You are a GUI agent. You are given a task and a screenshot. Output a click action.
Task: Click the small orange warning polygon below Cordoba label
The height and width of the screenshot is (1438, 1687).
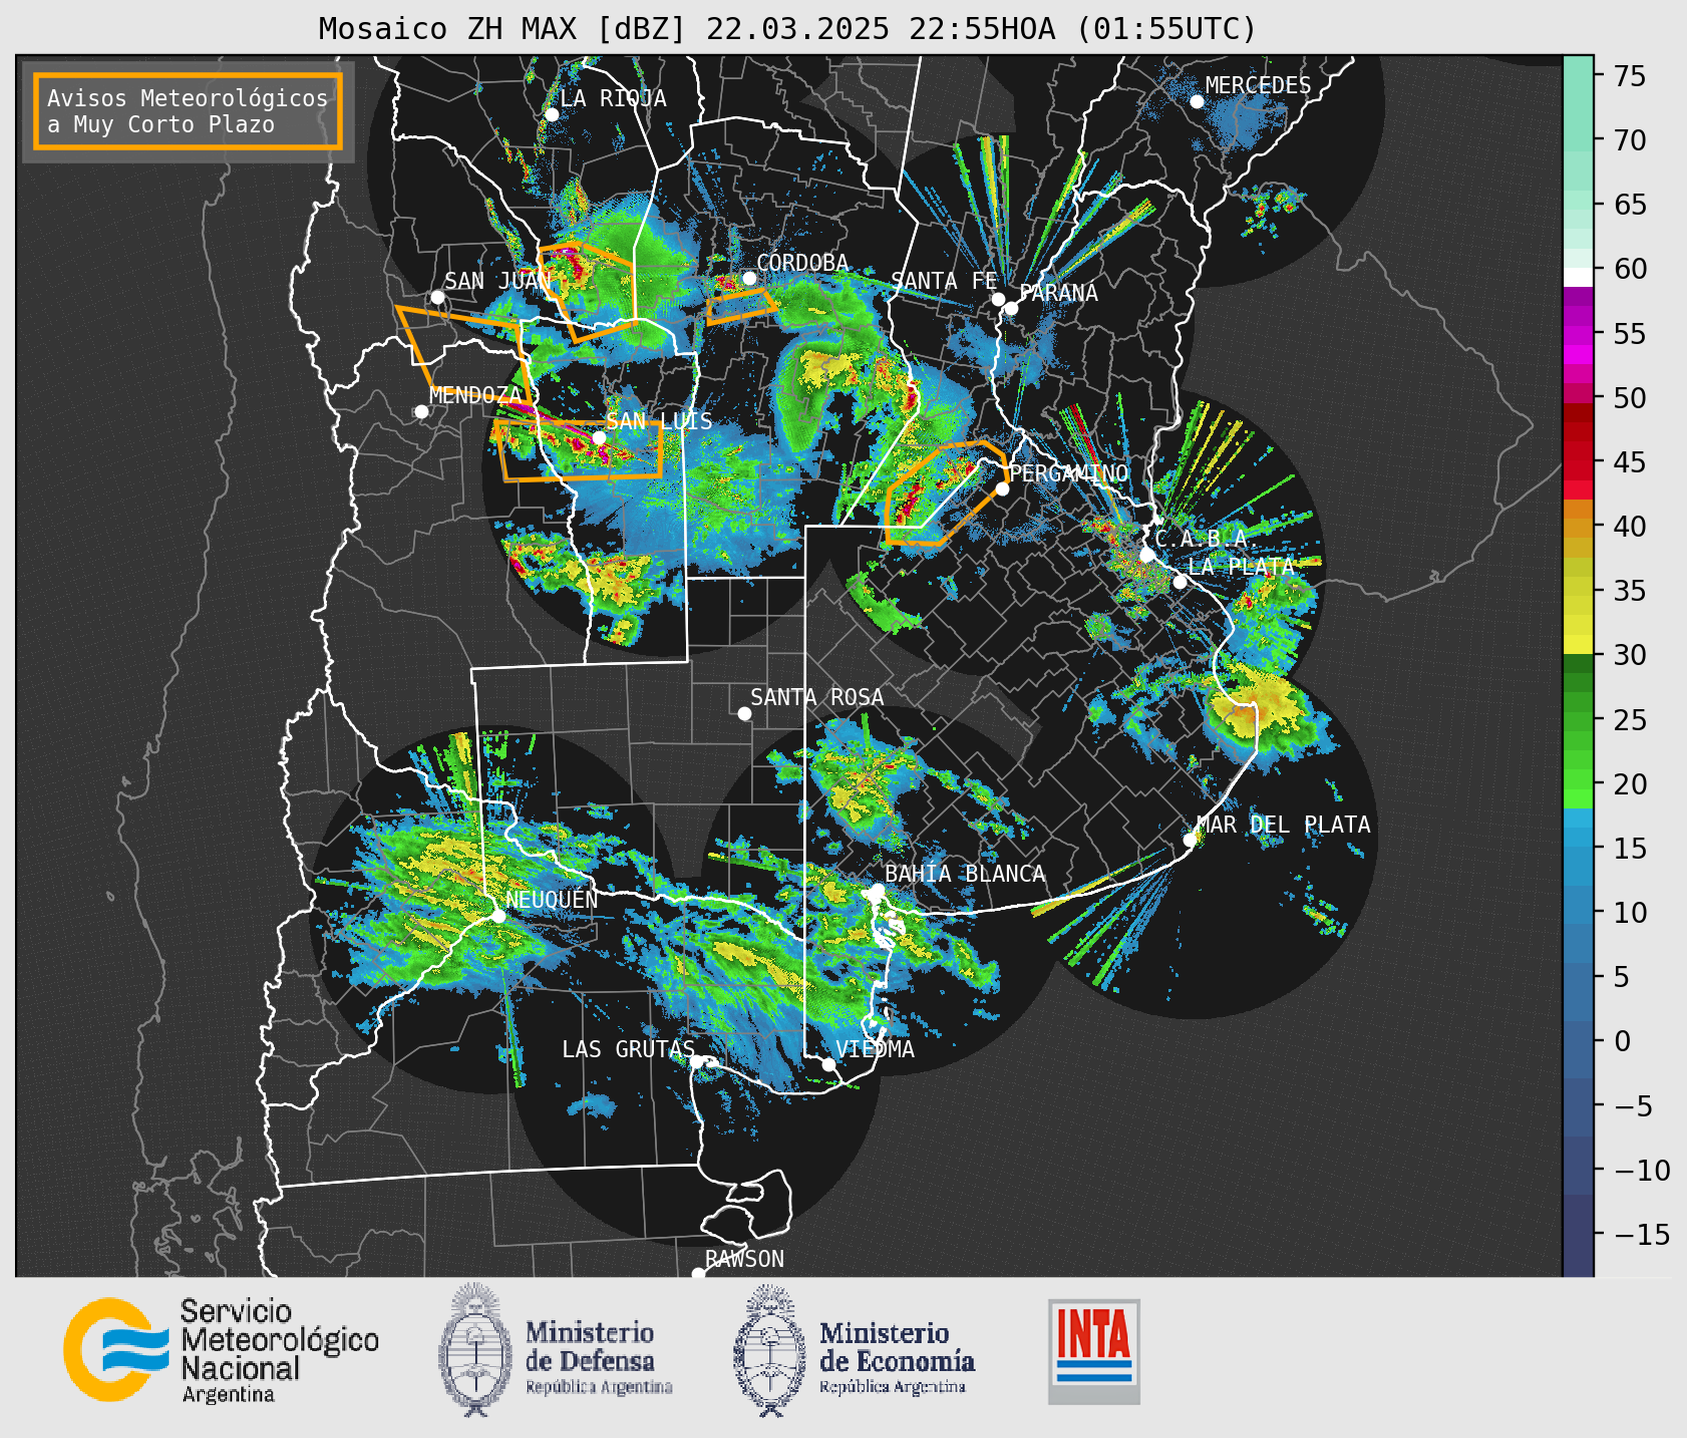click(741, 306)
